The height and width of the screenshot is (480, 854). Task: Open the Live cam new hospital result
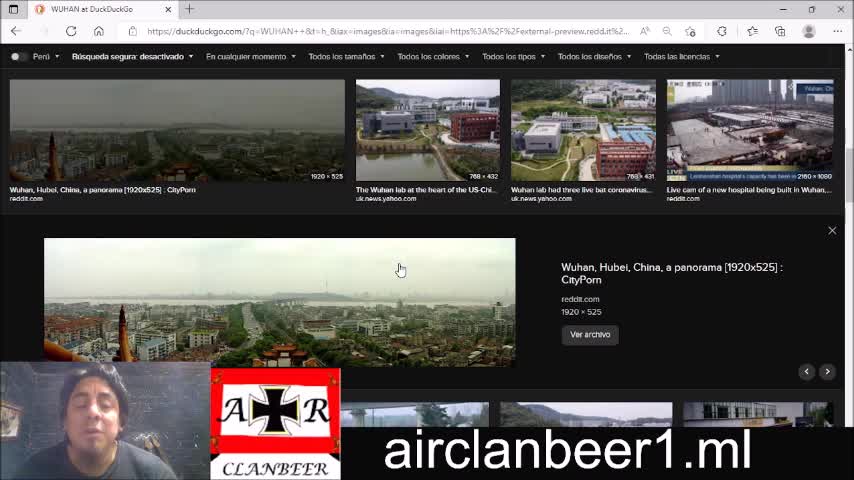click(749, 190)
